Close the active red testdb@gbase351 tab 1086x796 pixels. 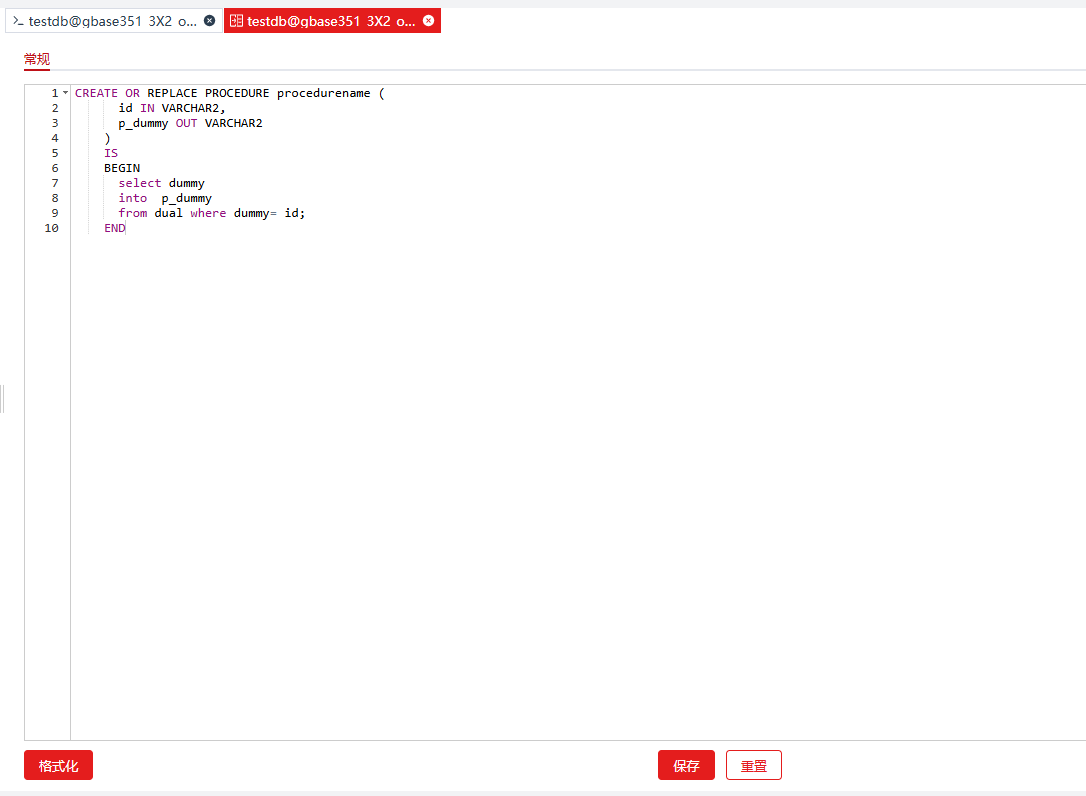click(429, 21)
